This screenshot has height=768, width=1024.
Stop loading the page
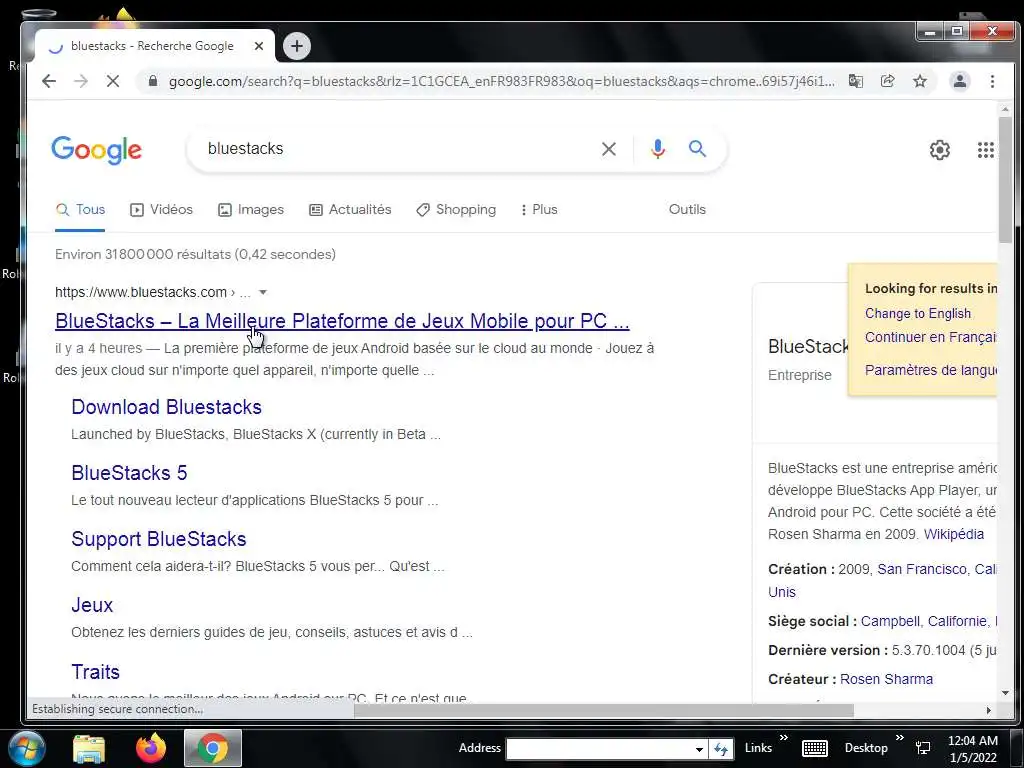[x=113, y=81]
